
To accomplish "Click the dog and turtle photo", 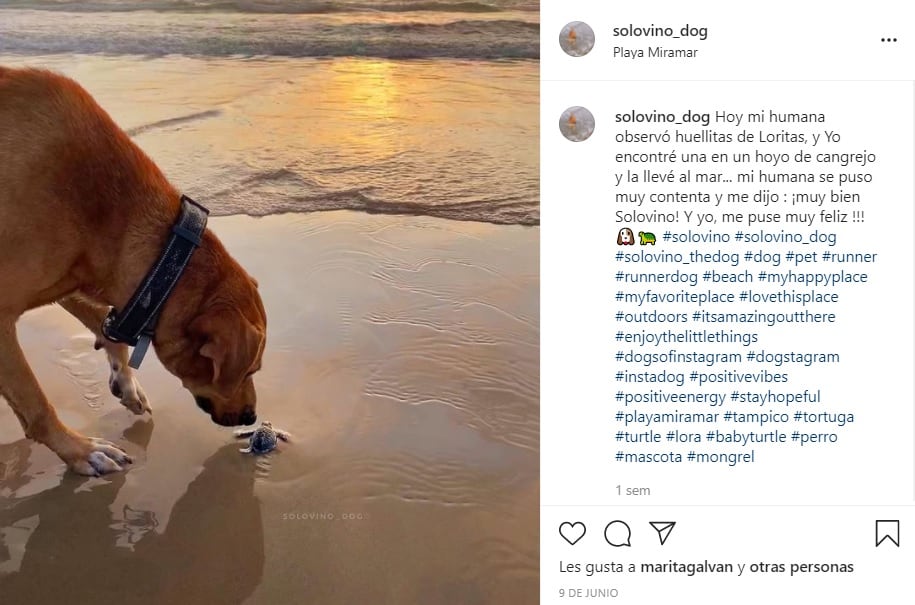I will pos(270,302).
